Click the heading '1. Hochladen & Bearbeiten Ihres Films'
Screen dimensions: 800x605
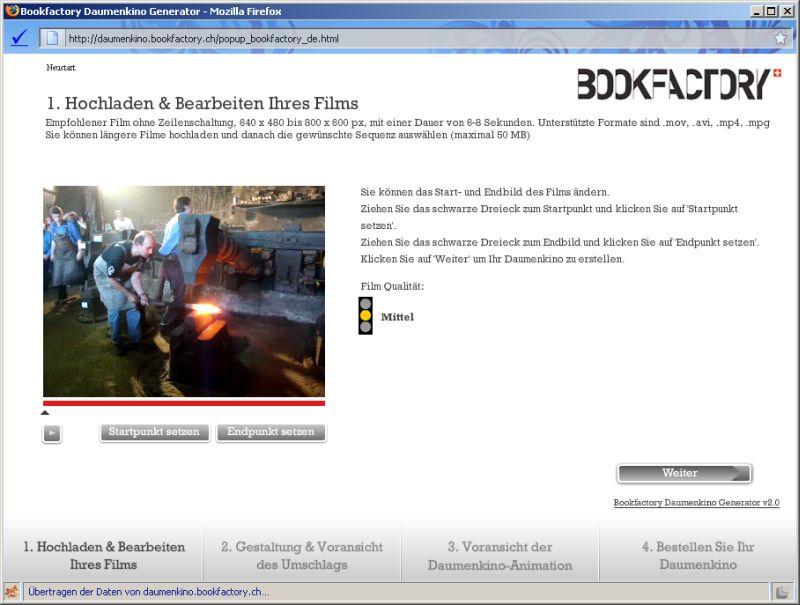(203, 103)
